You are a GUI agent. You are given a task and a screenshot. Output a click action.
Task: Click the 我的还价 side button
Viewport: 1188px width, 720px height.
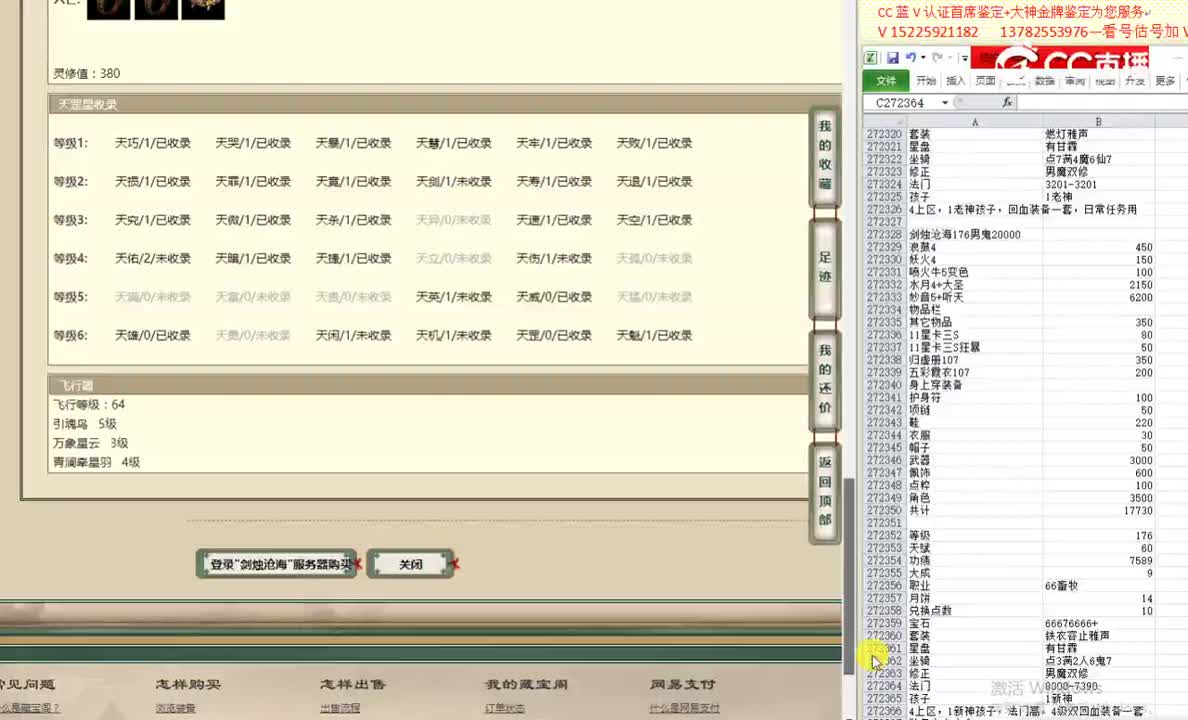point(825,379)
